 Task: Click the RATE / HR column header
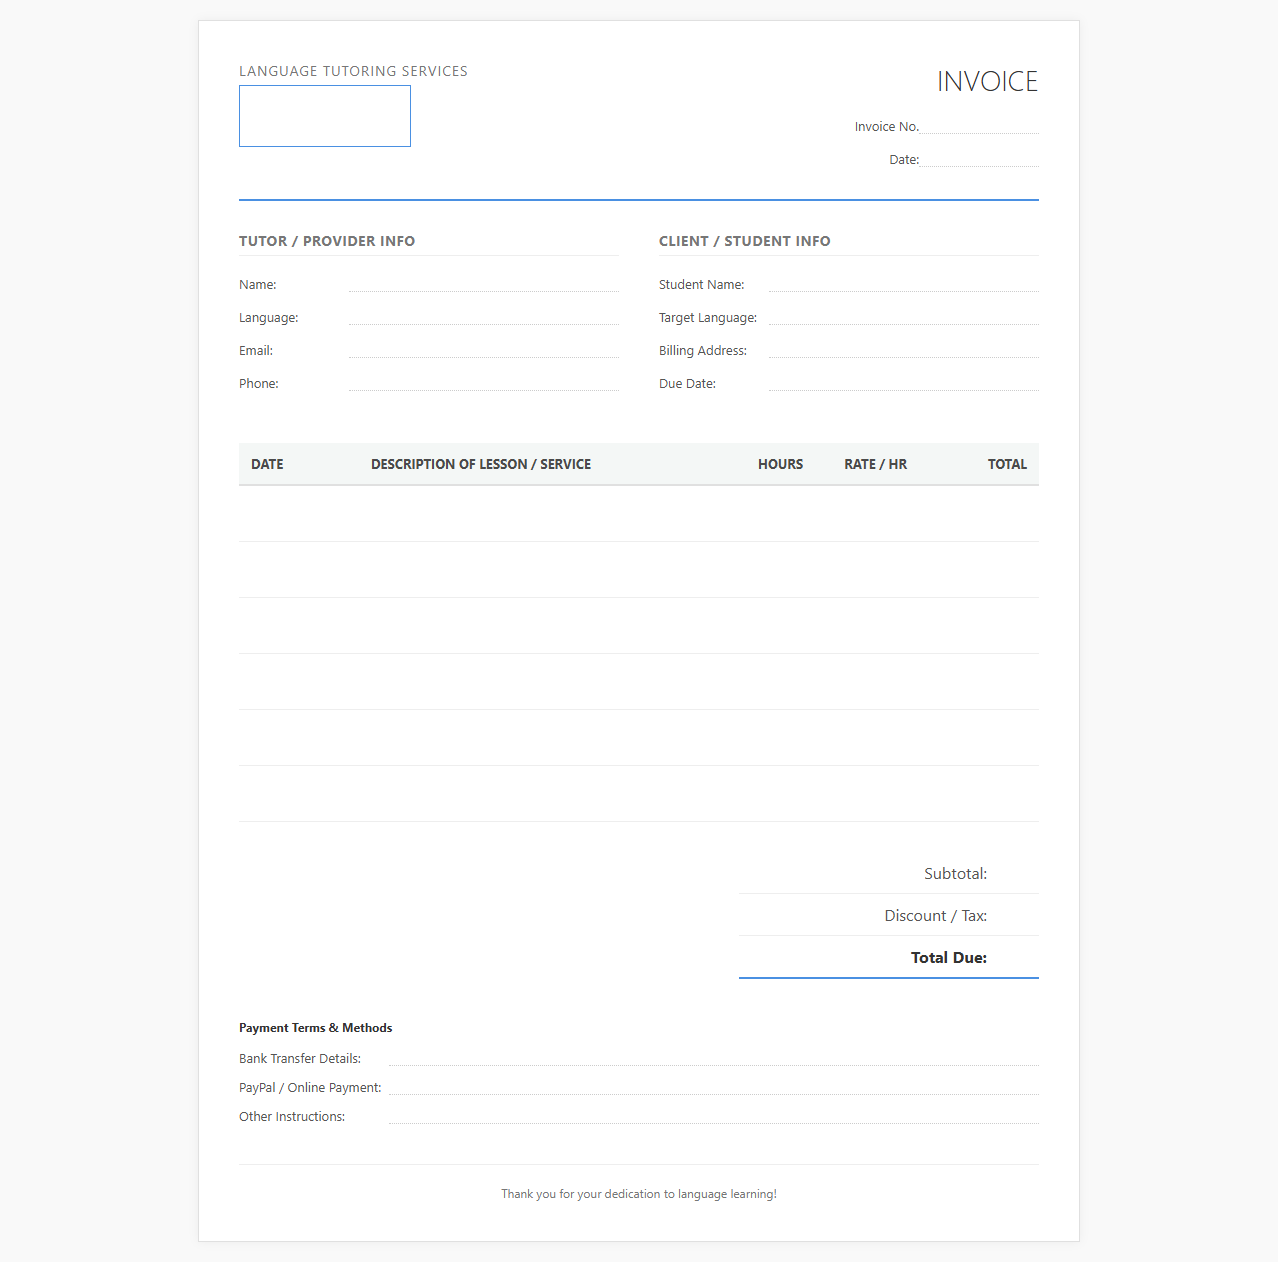(876, 464)
